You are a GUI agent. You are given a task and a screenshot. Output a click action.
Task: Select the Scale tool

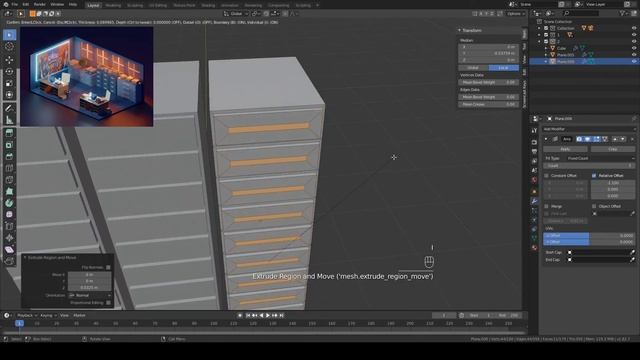click(9, 83)
